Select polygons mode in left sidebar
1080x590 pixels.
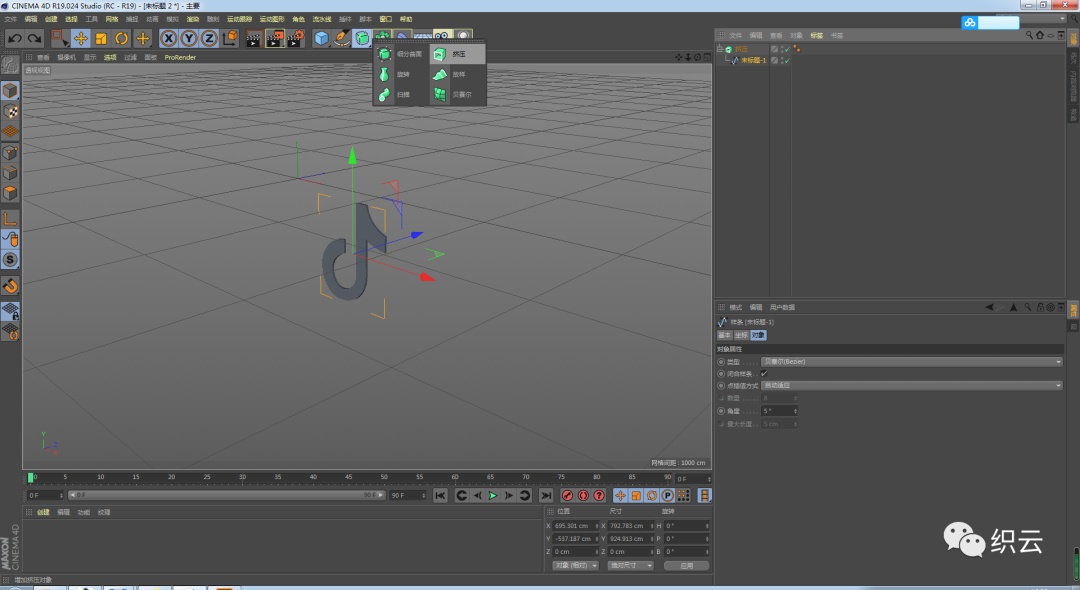(x=10, y=193)
